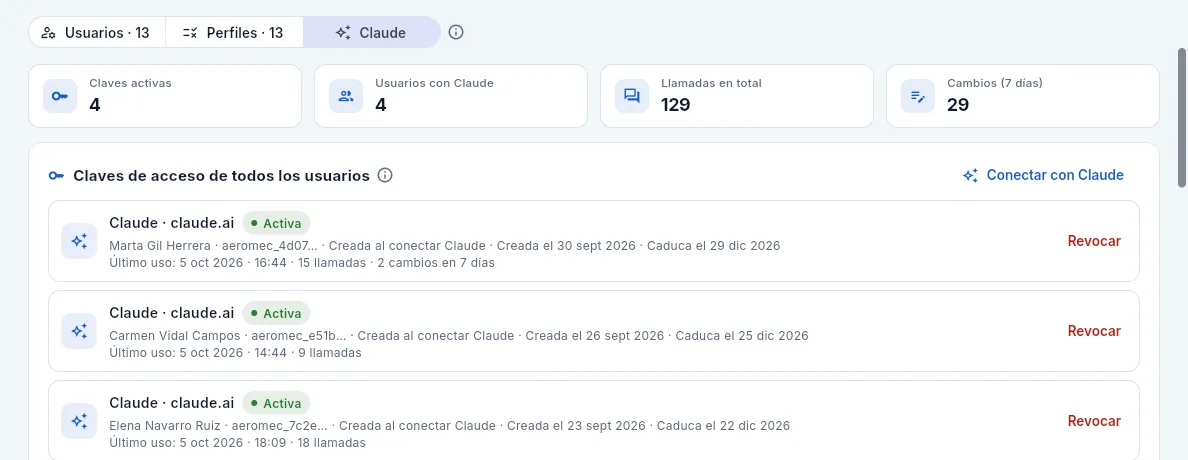Click text 'Elena Navarro Ruiz · aeromec_7c2e...'
This screenshot has width=1188, height=460.
[x=220, y=426]
